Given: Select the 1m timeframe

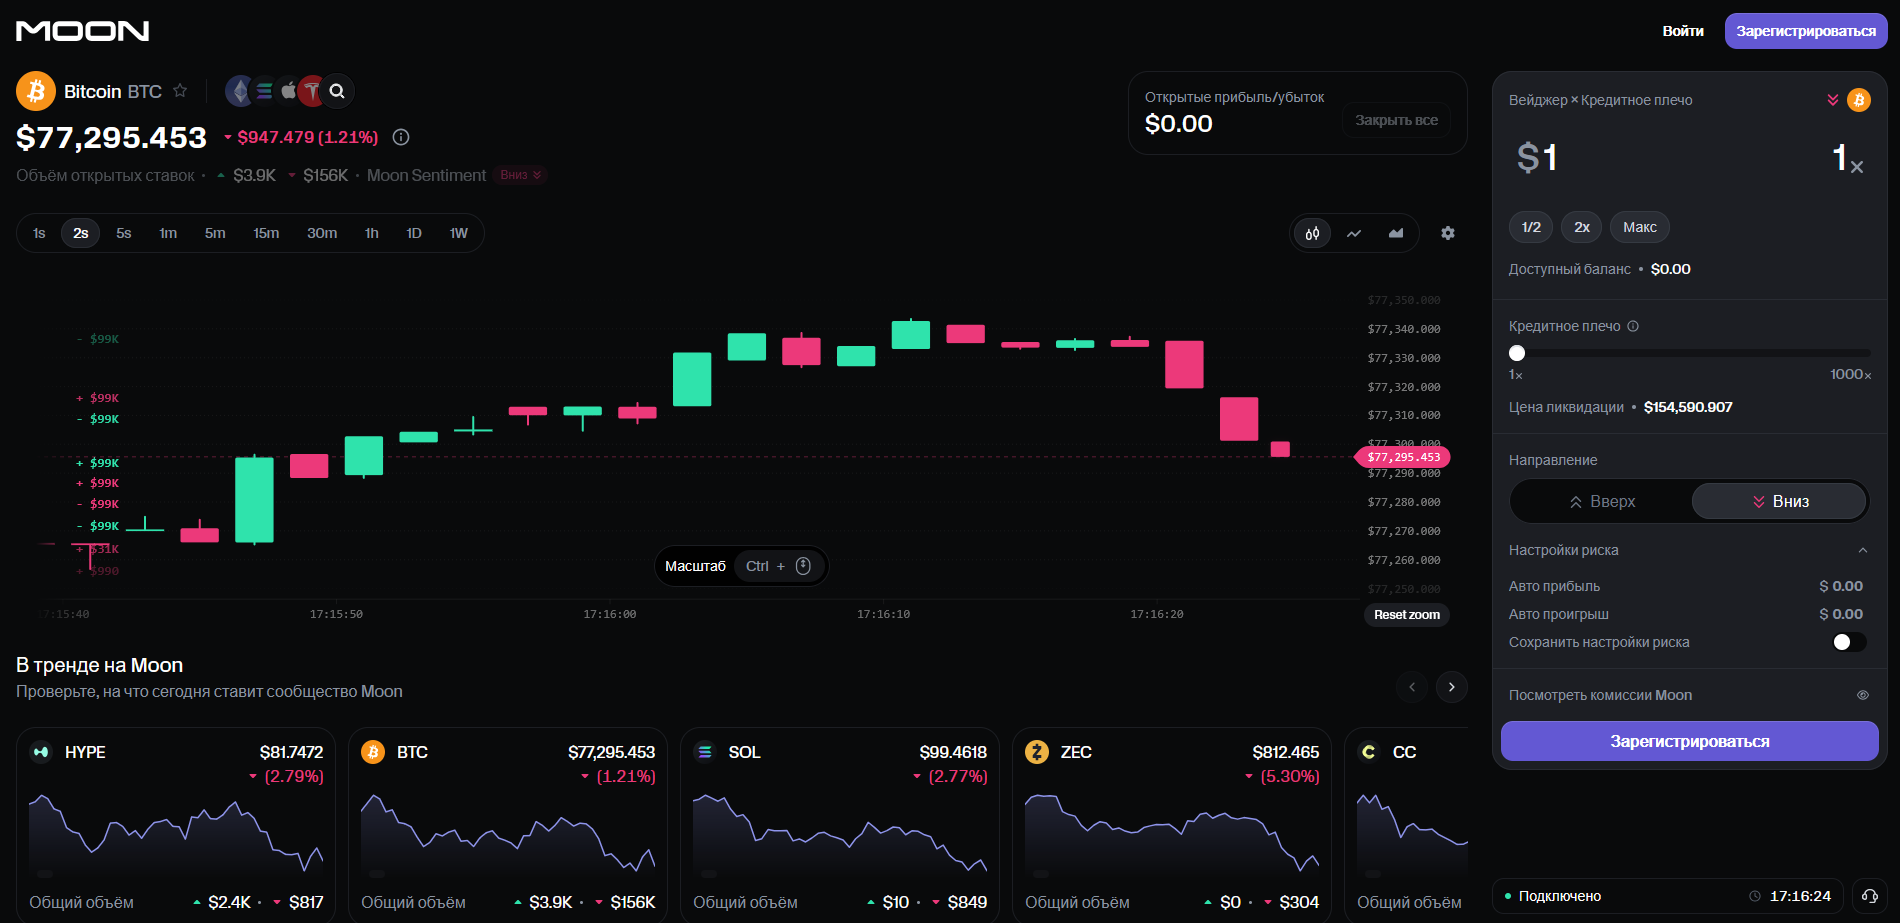Looking at the screenshot, I should (x=168, y=233).
